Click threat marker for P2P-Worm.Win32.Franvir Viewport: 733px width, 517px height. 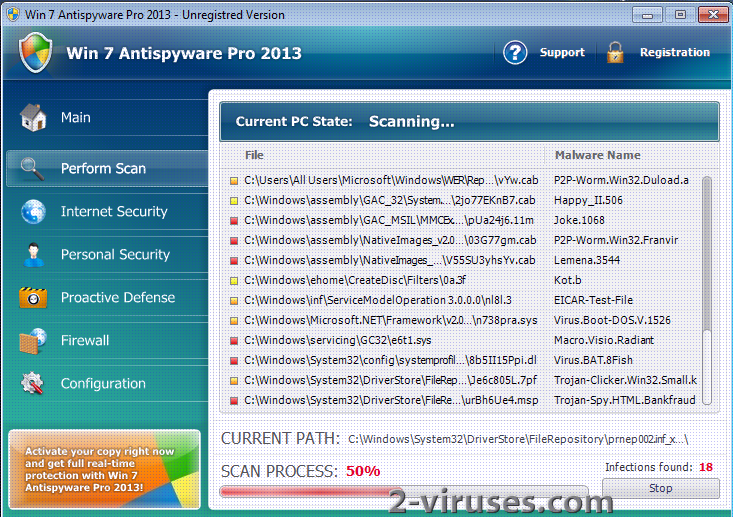[234, 241]
